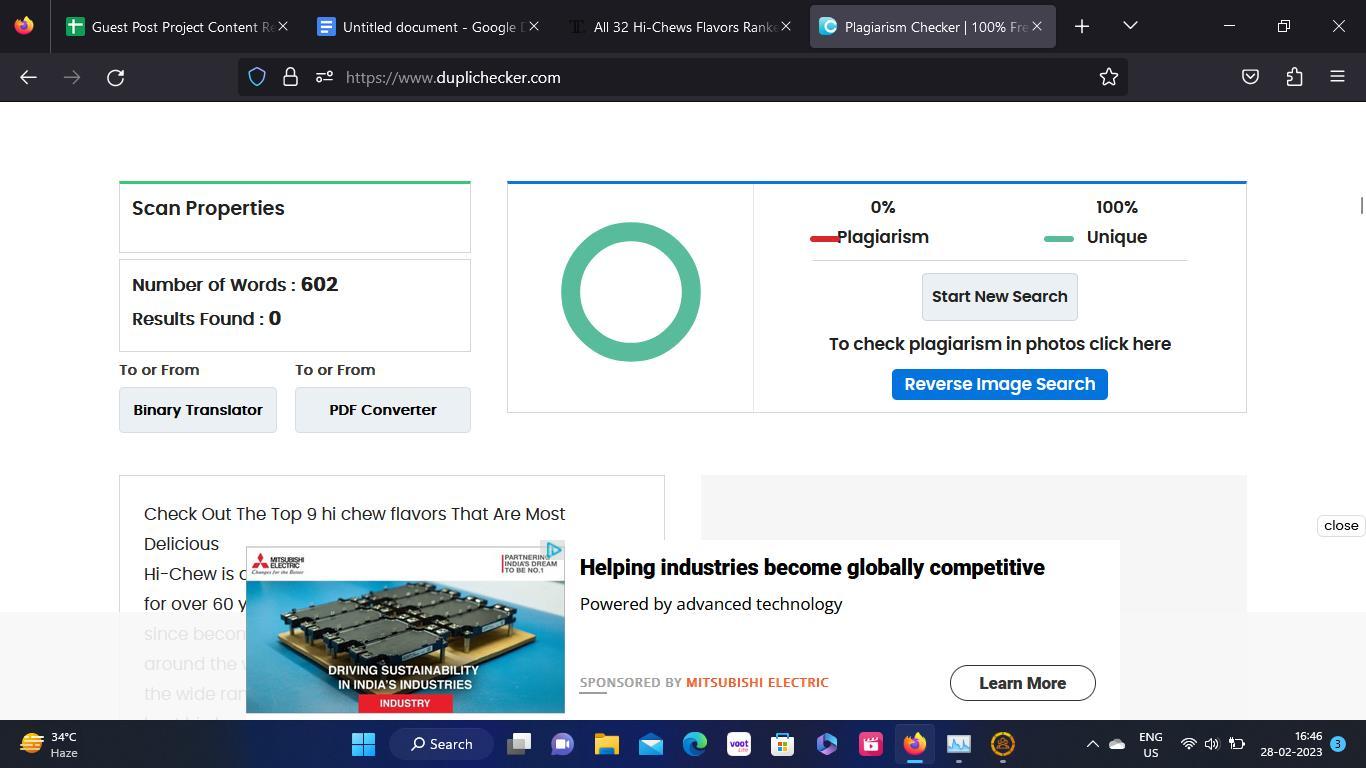This screenshot has width=1366, height=768.
Task: Close the Guest Post Project Content tab
Action: 283,27
